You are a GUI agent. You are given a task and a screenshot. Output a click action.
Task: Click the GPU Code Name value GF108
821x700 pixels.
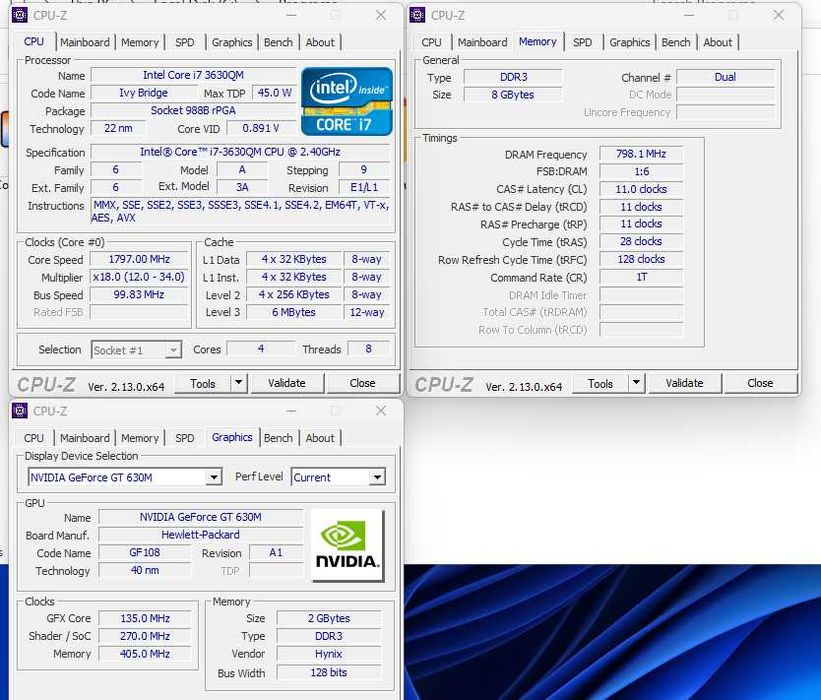[145, 552]
